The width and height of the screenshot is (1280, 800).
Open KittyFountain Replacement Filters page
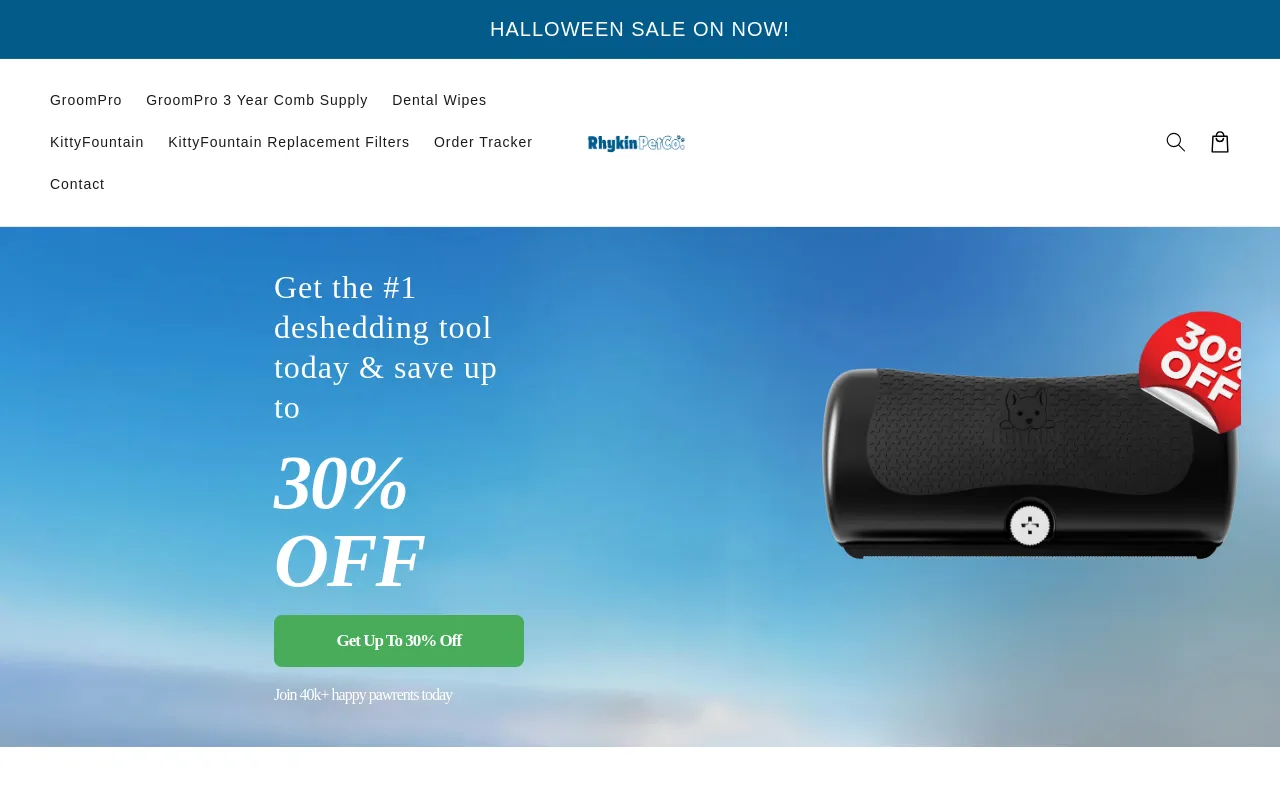(x=289, y=142)
